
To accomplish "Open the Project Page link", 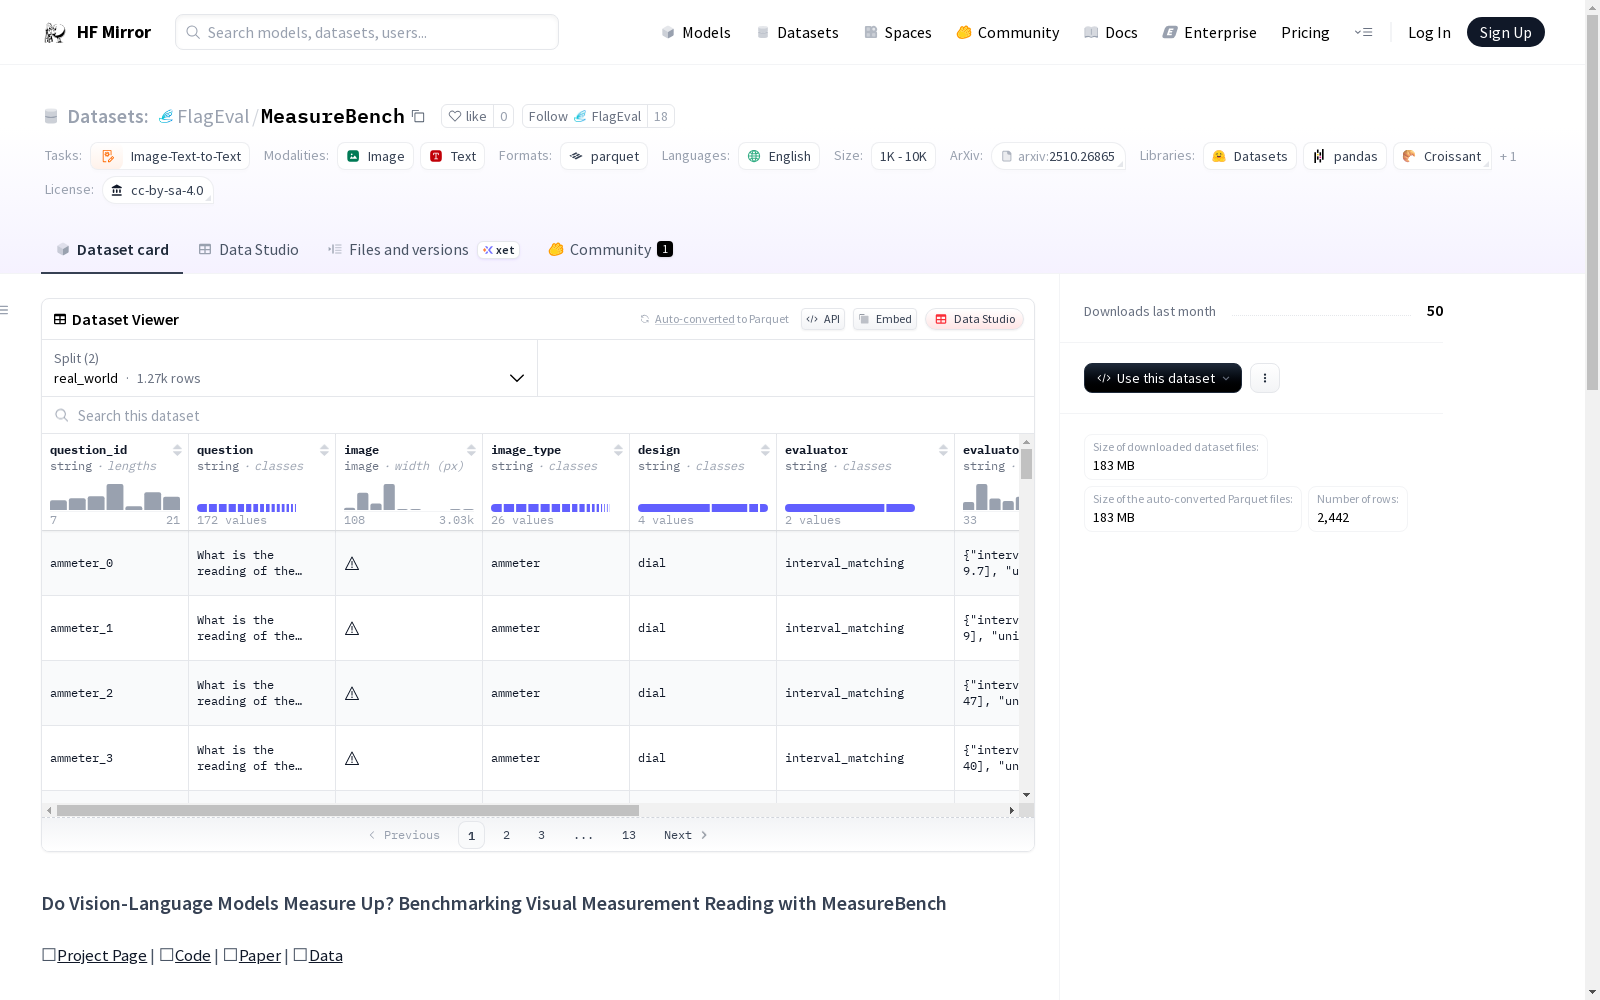I will 102,955.
